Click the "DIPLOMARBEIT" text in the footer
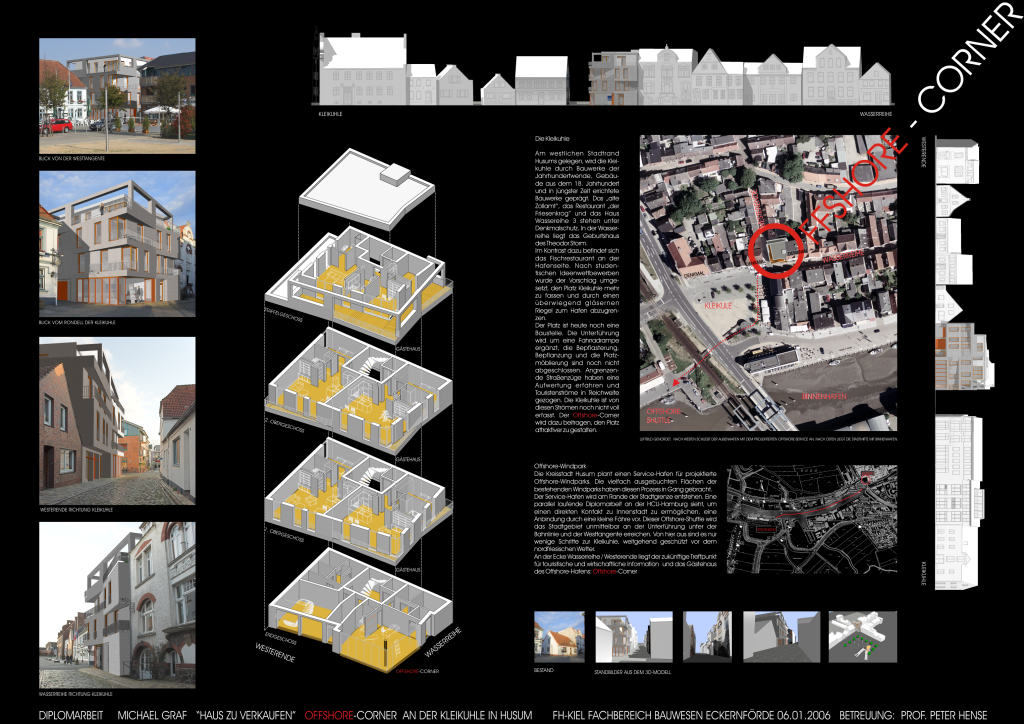 pyautogui.click(x=71, y=716)
